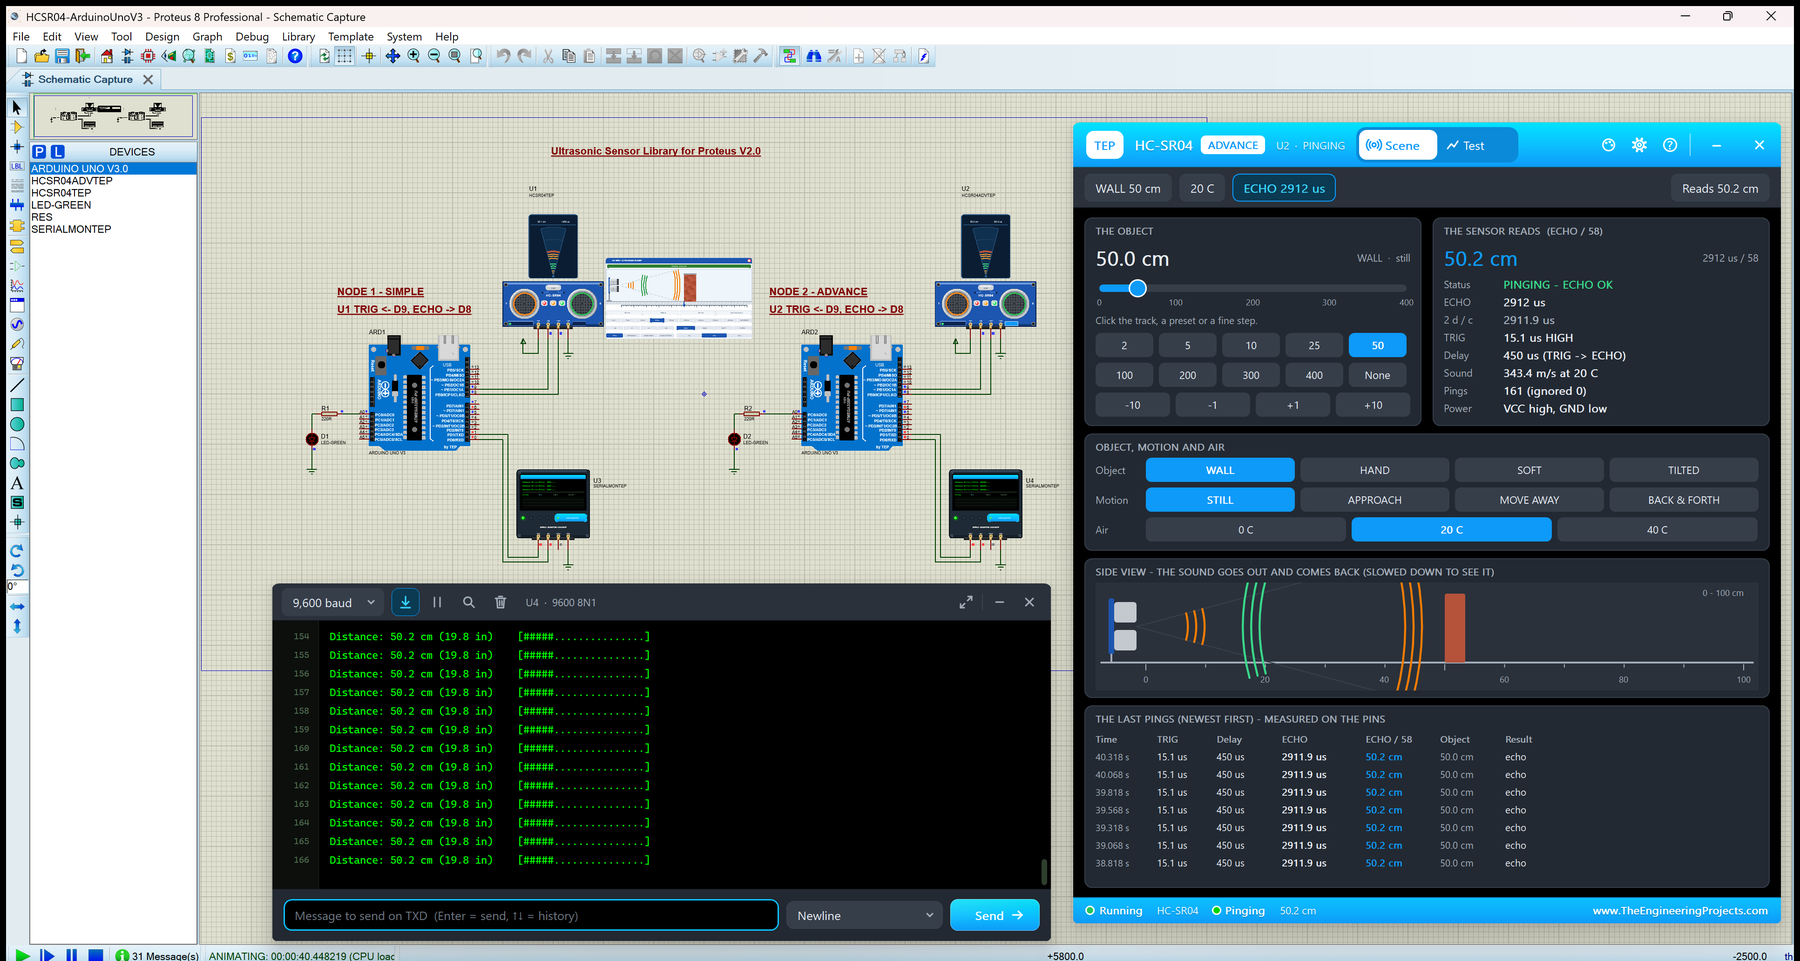Image resolution: width=1800 pixels, height=961 pixels.
Task: Click the 100 cm distance preset
Action: click(x=1124, y=375)
